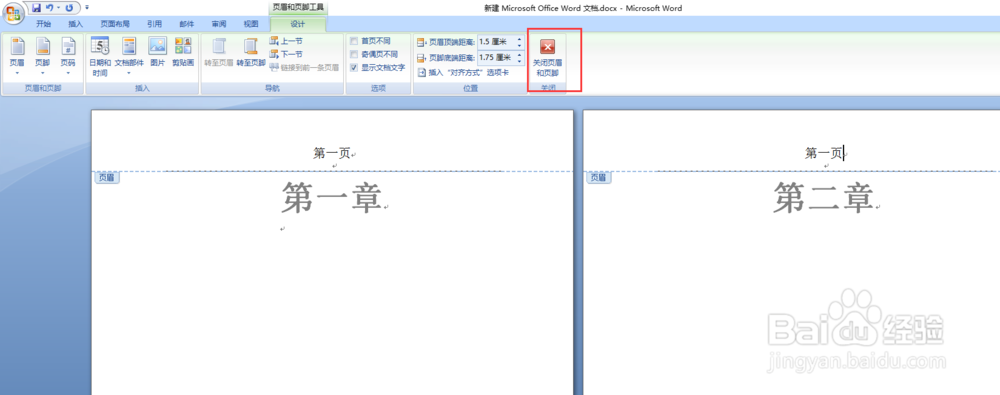Click the 页脚底端距离 value field showing 1.75 厘米
The width and height of the screenshot is (1000, 395).
(496, 57)
